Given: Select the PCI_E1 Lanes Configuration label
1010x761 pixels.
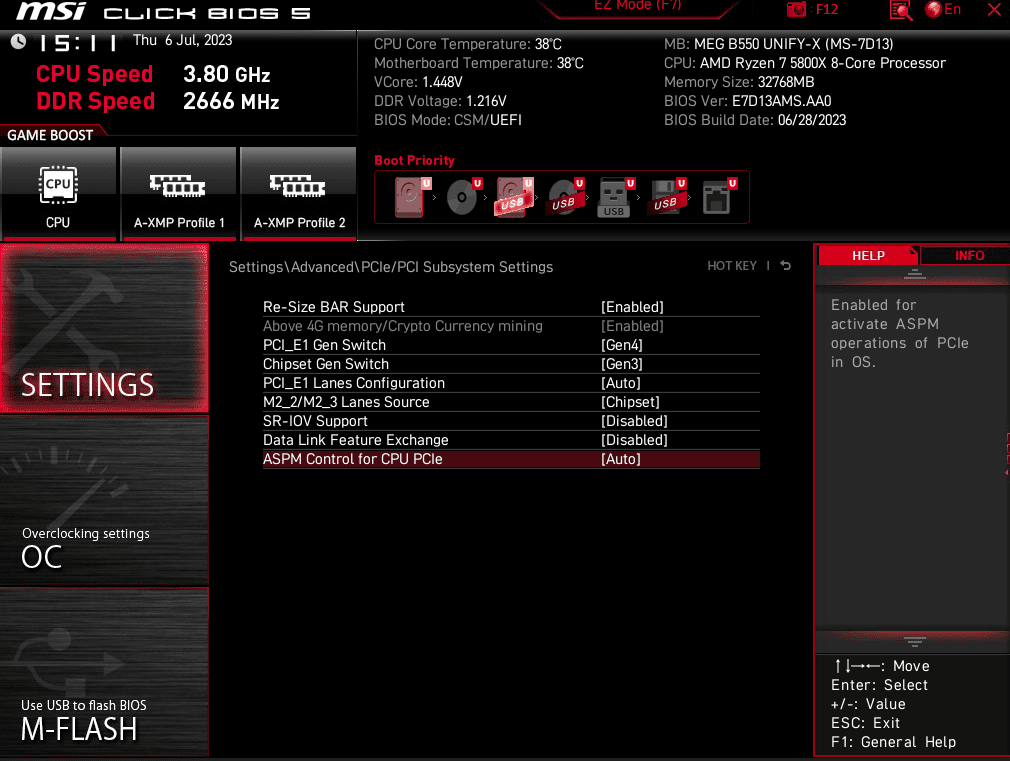Looking at the screenshot, I should tap(354, 383).
